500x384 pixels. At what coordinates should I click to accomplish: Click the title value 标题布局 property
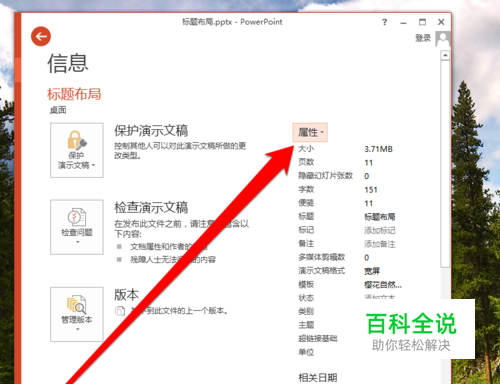click(x=380, y=217)
